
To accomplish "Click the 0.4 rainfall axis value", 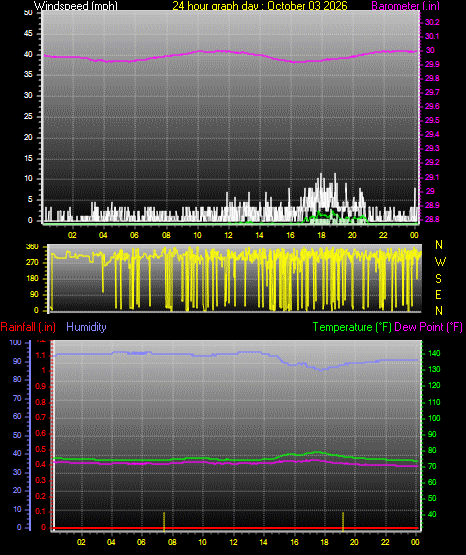I will [x=41, y=465].
